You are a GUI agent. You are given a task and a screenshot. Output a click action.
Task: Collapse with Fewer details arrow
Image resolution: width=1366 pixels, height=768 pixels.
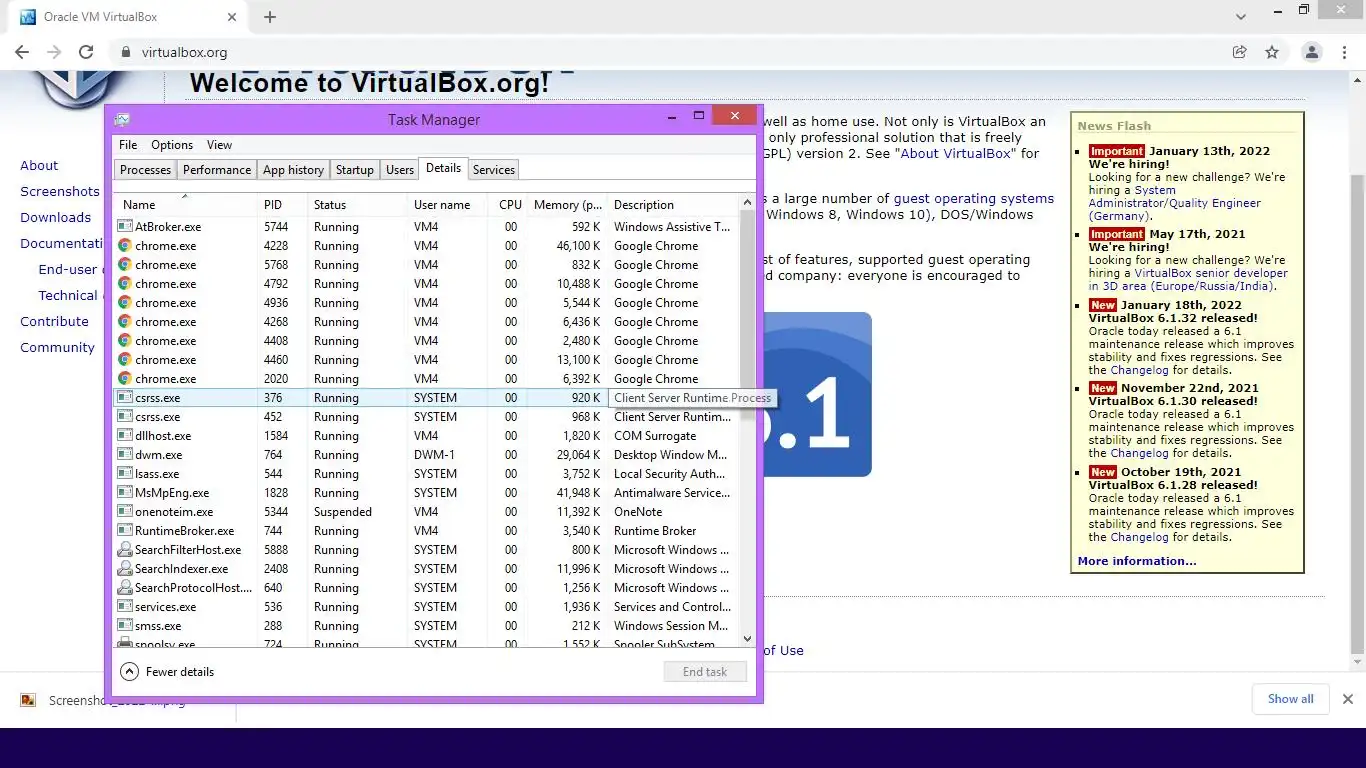click(x=129, y=672)
